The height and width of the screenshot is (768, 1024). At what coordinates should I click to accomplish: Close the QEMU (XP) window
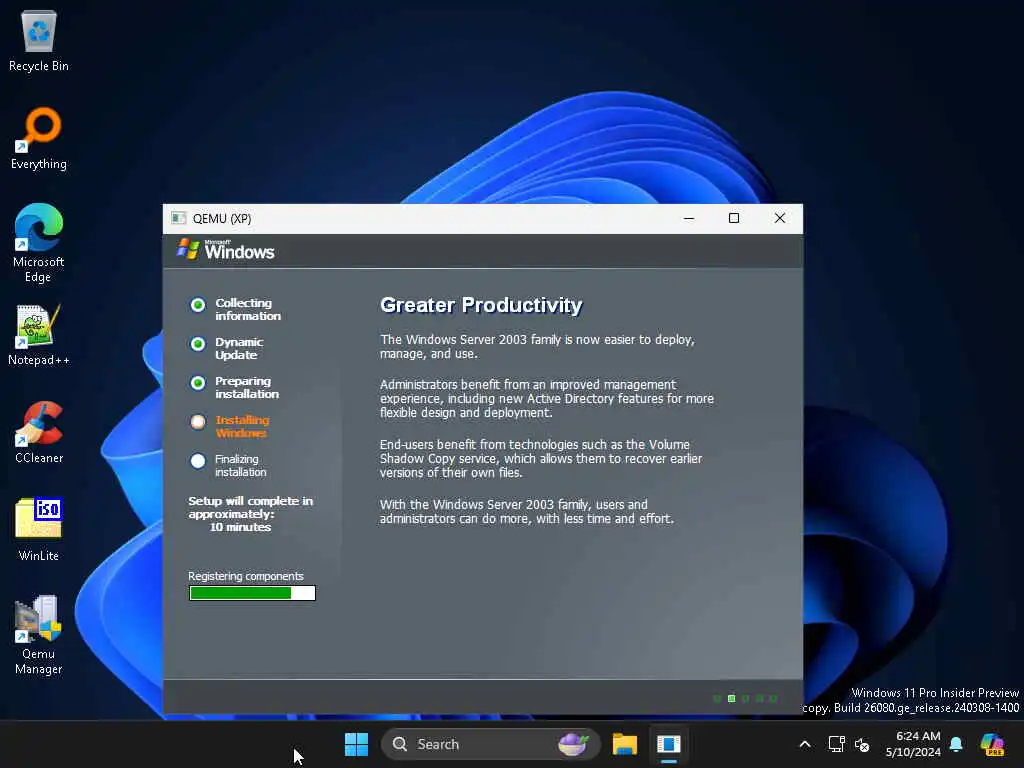(x=780, y=218)
